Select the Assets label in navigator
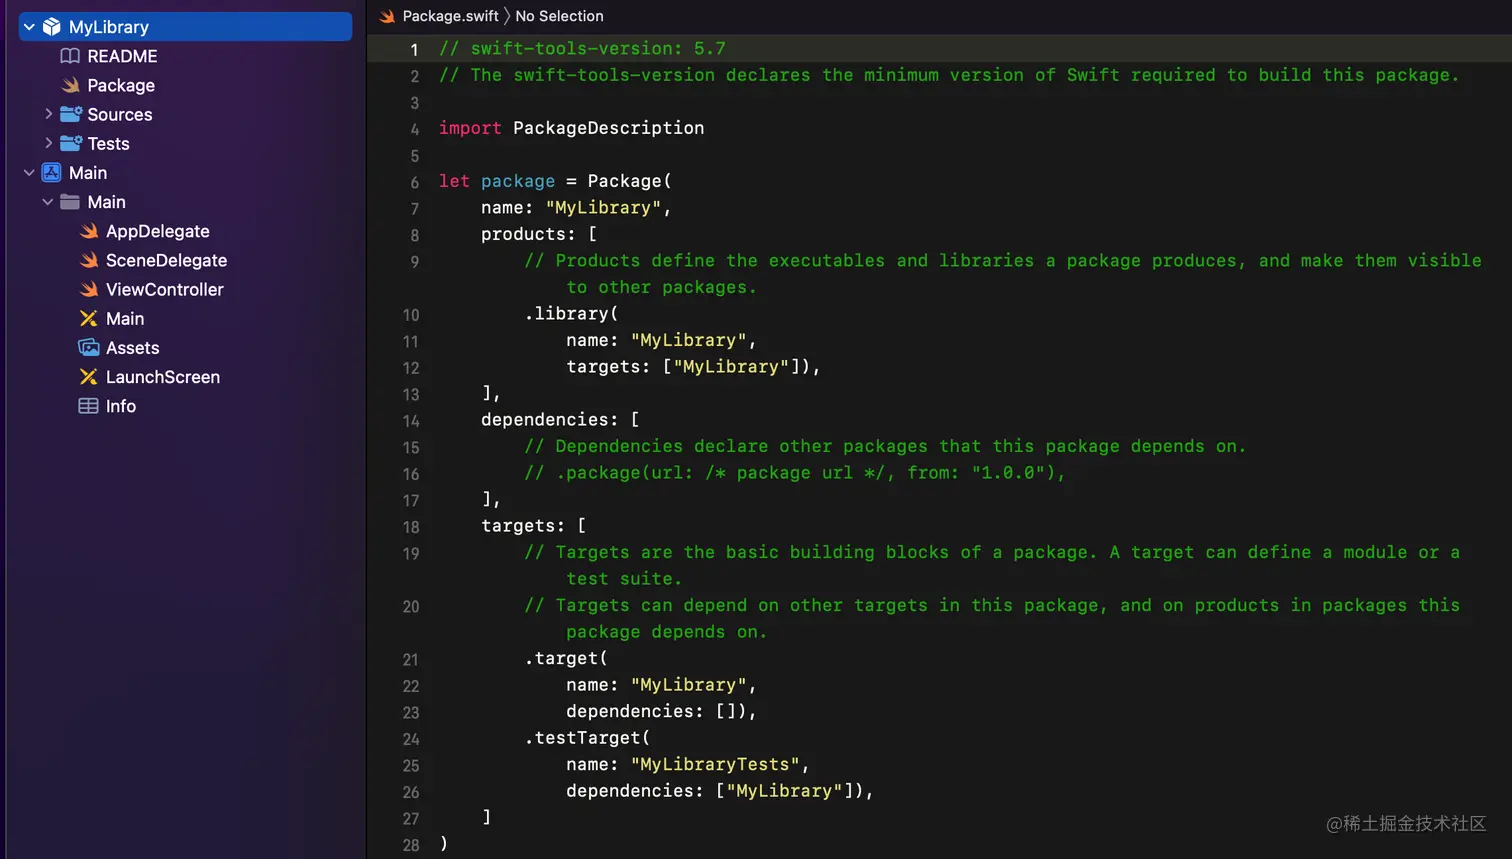Viewport: 1512px width, 859px height. (x=133, y=347)
